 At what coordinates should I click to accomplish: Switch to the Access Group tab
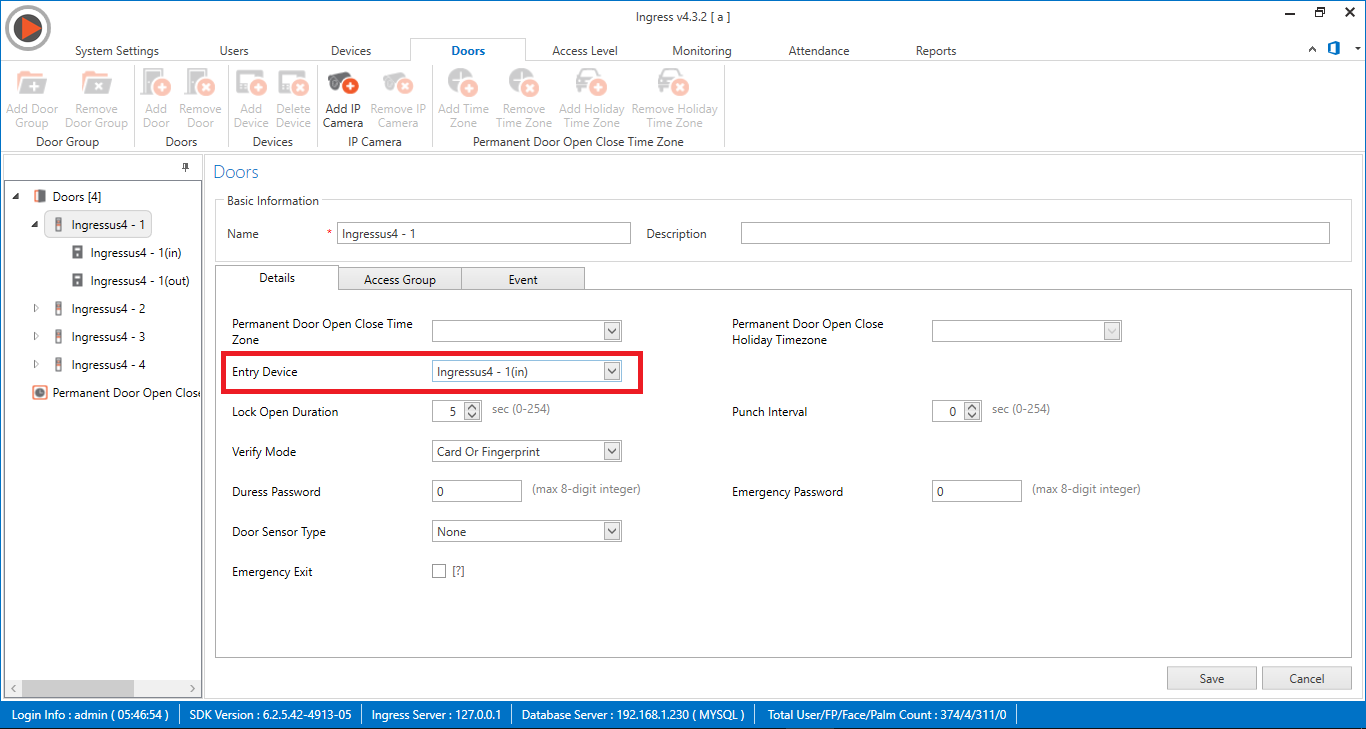(400, 280)
